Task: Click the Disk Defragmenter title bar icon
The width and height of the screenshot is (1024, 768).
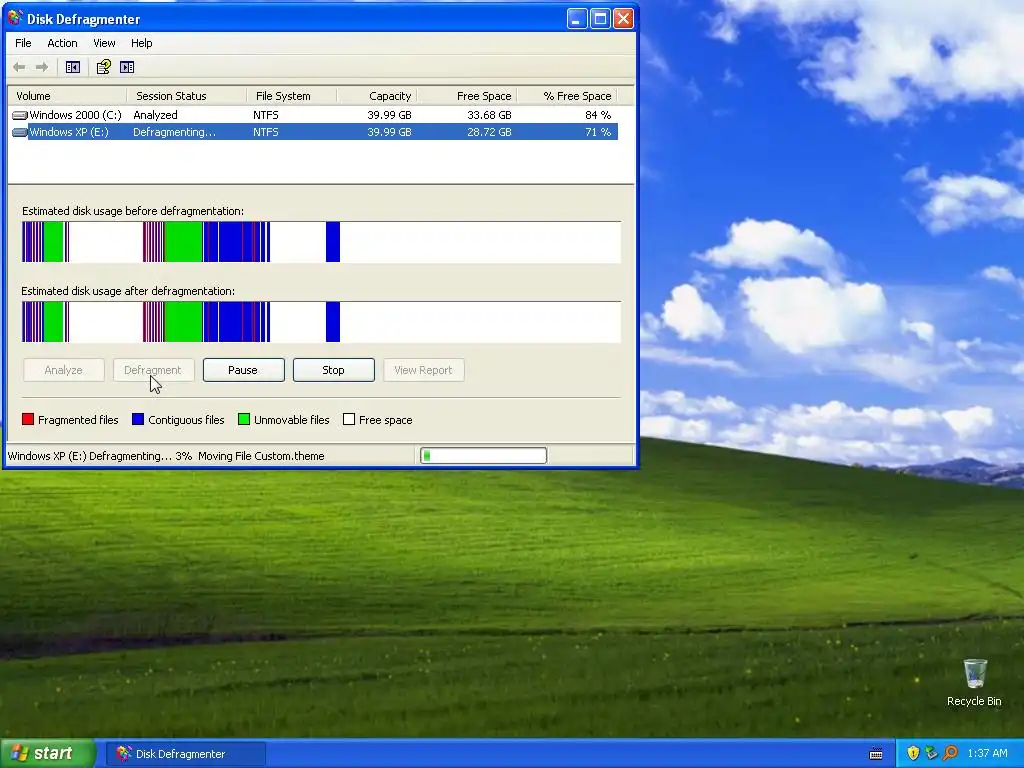Action: [x=14, y=18]
